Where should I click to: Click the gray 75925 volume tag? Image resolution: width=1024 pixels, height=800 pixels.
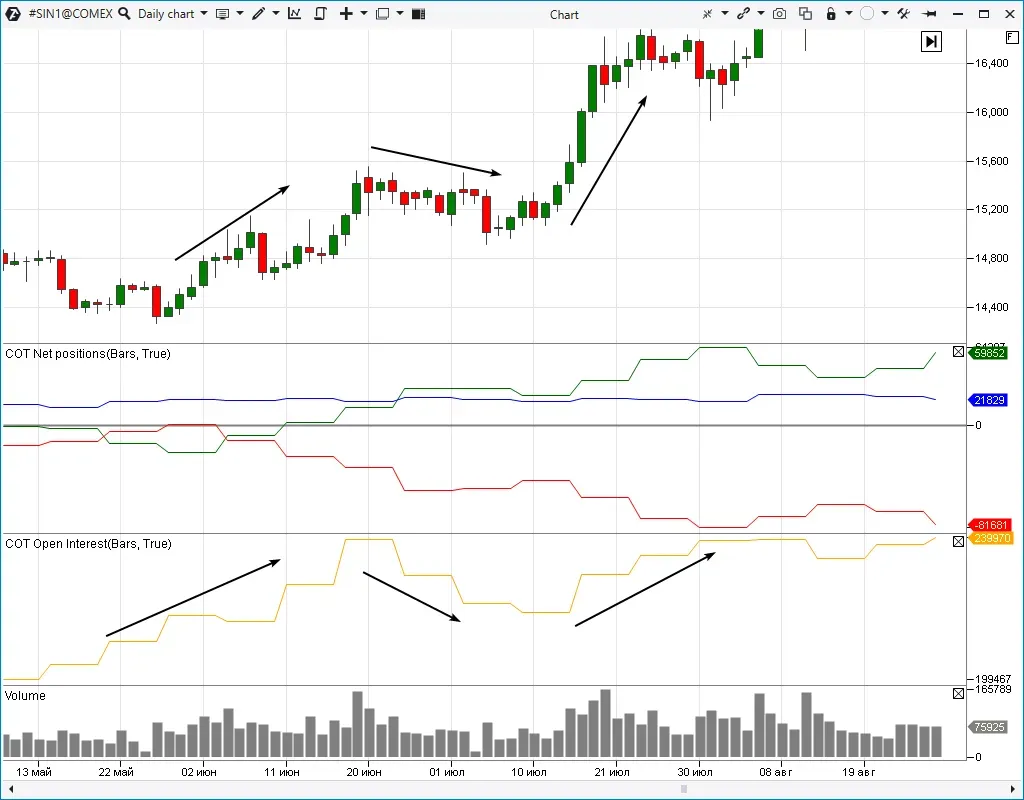[x=989, y=727]
